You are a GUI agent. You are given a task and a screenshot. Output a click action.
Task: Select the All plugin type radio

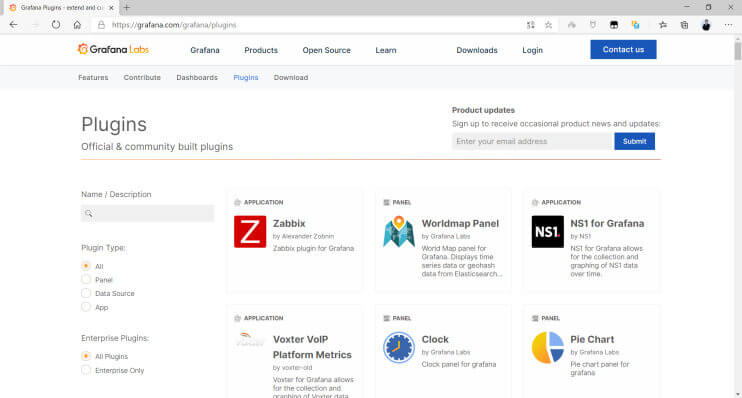[86, 266]
